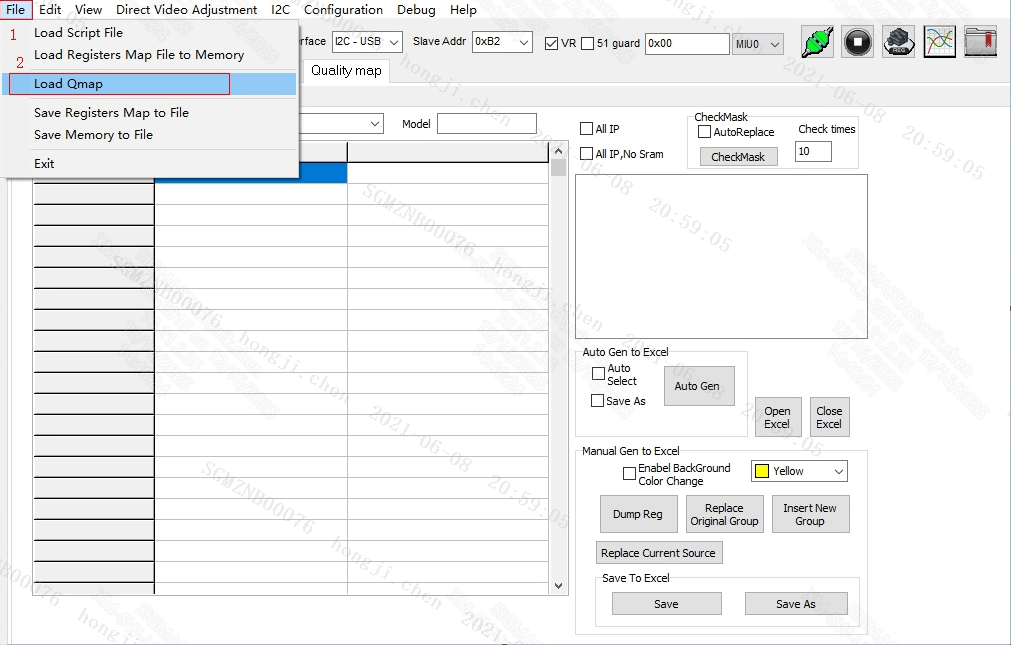Viewport: 1011px width, 645px height.
Task: Click the Check times value field
Action: (x=813, y=152)
